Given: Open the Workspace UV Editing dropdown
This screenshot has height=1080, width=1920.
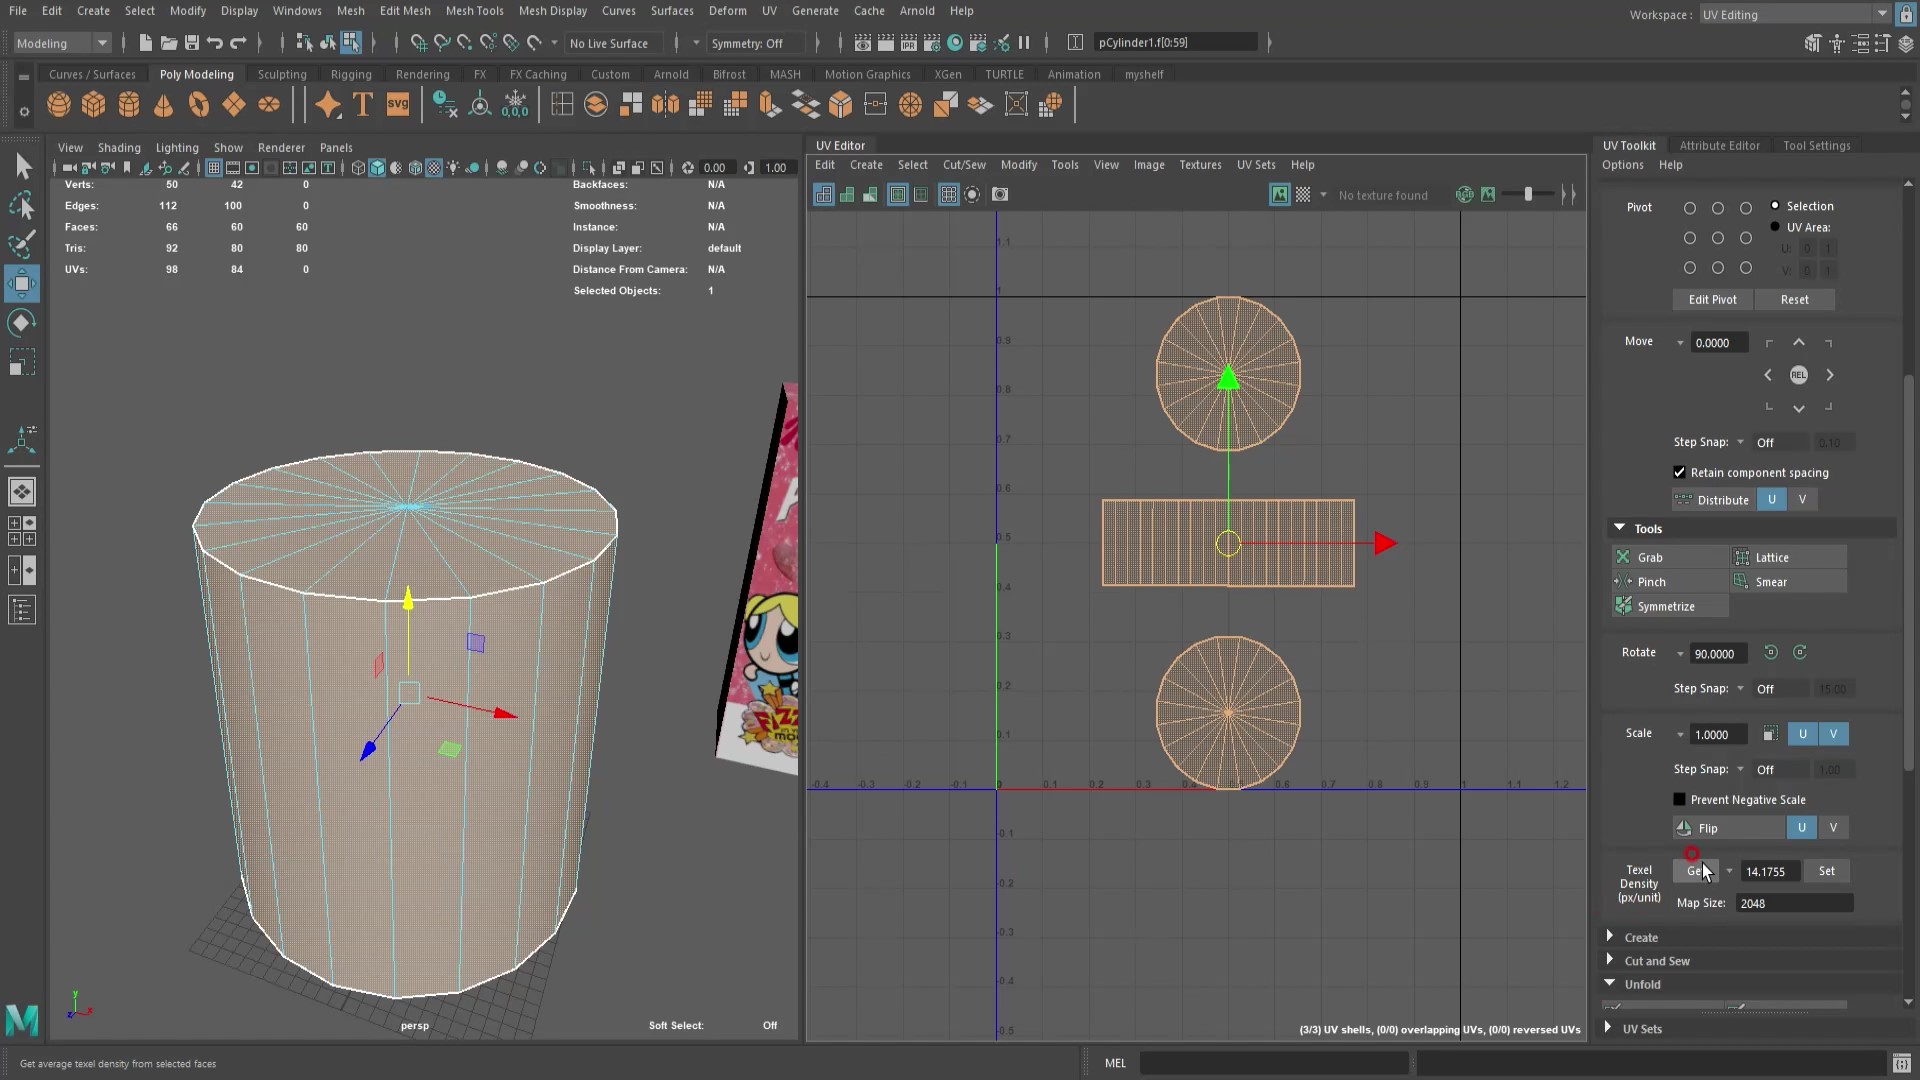Looking at the screenshot, I should pyautogui.click(x=1795, y=15).
